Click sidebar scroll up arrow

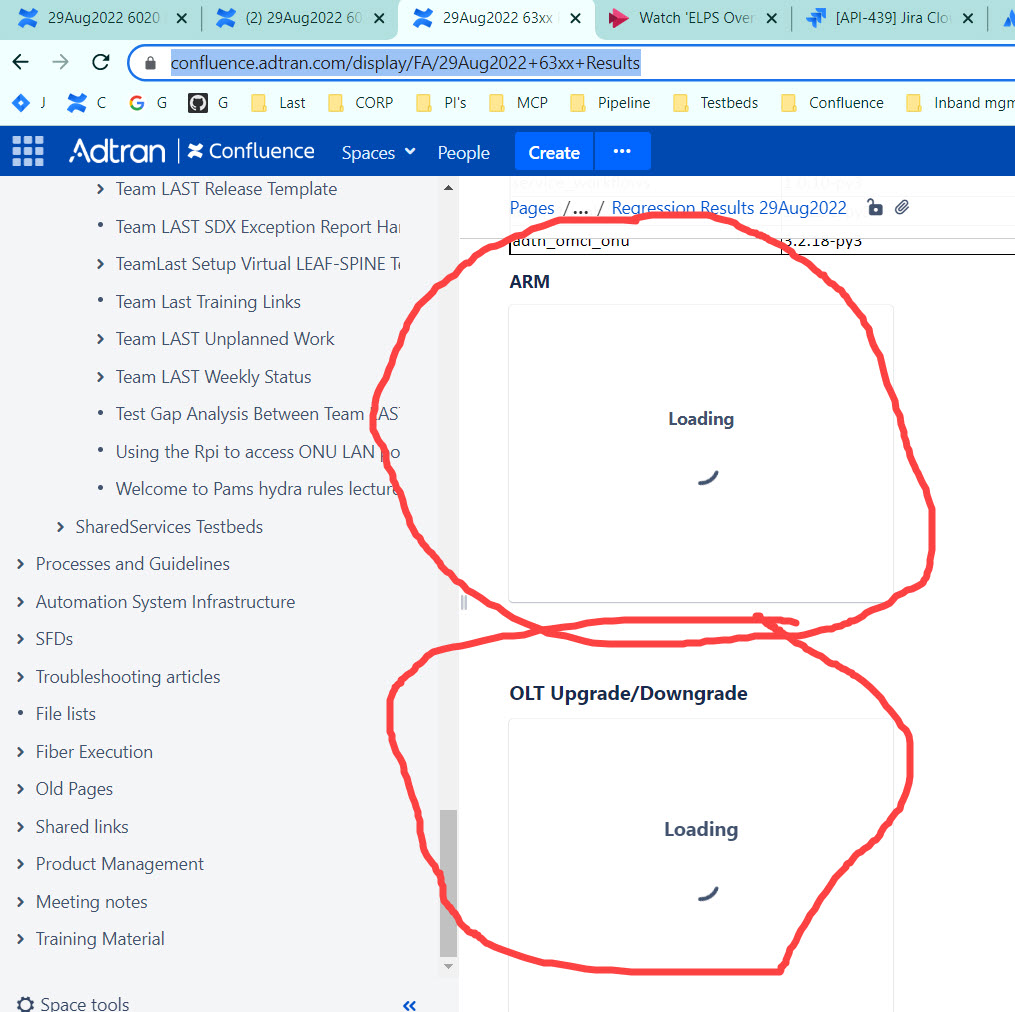[448, 188]
